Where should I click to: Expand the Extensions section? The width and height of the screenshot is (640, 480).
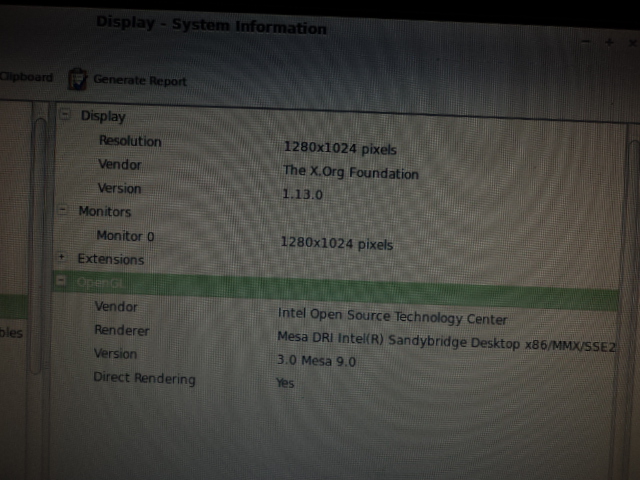[62, 257]
